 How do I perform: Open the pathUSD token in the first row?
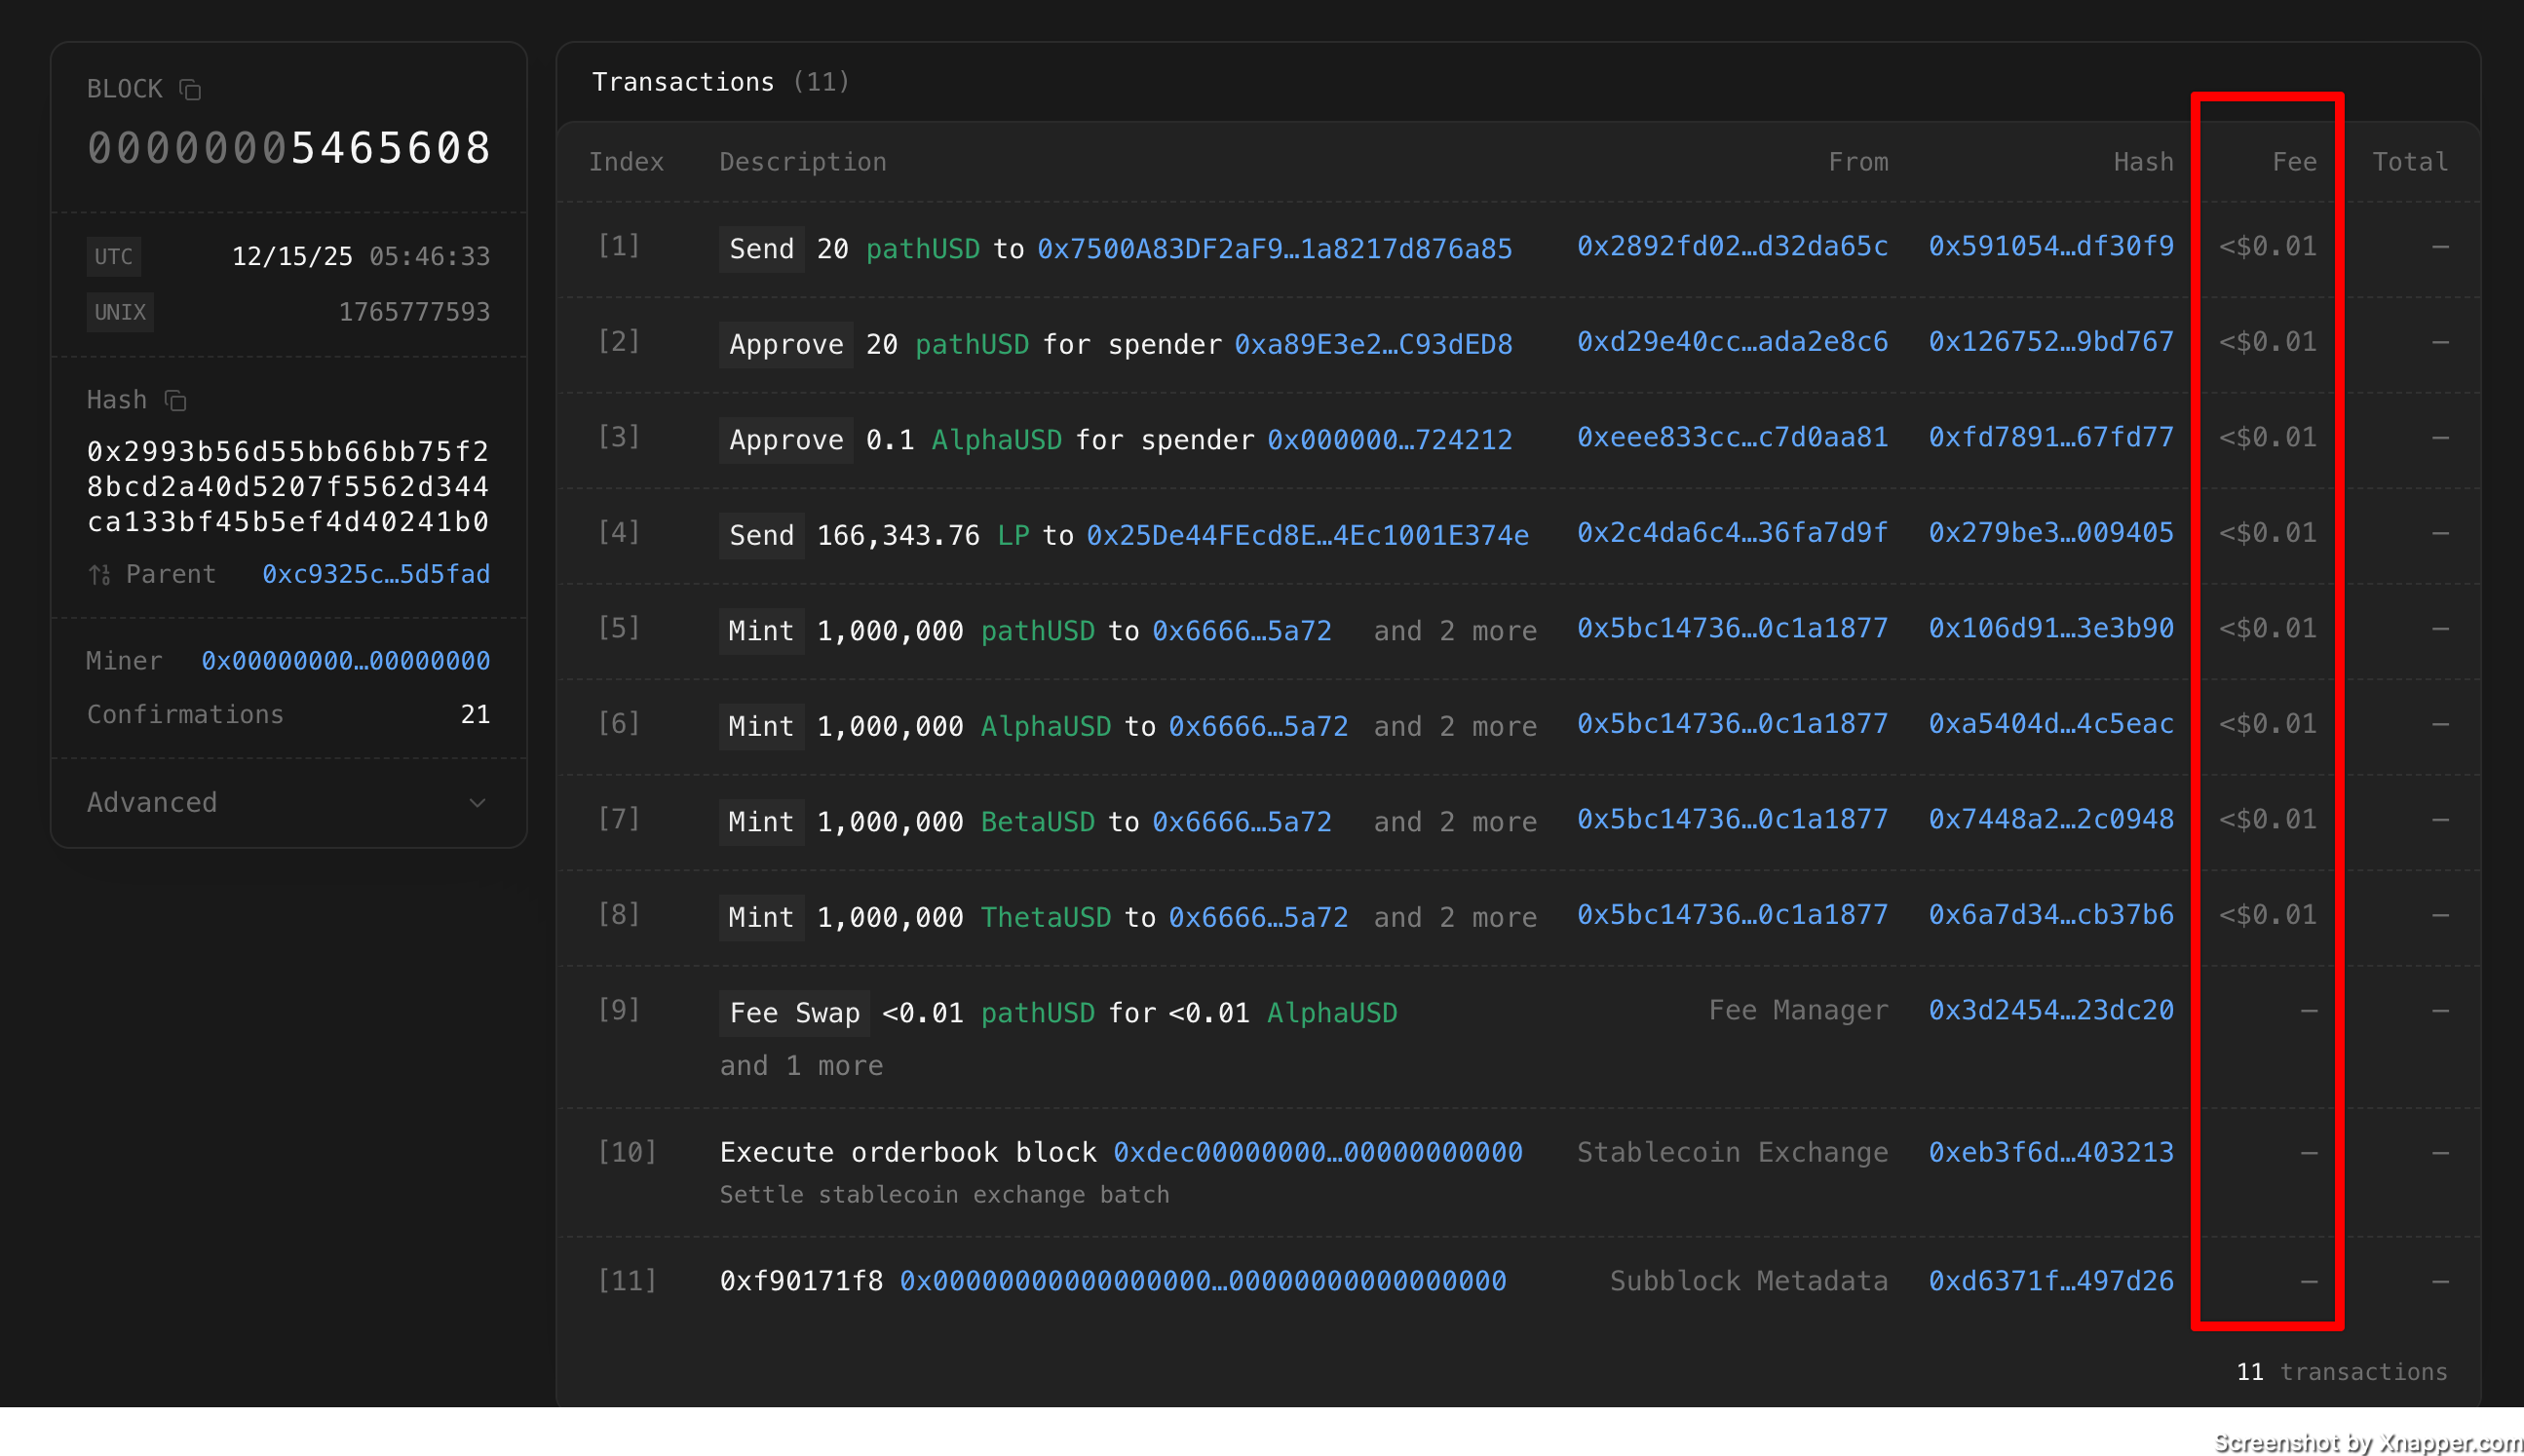(x=922, y=249)
